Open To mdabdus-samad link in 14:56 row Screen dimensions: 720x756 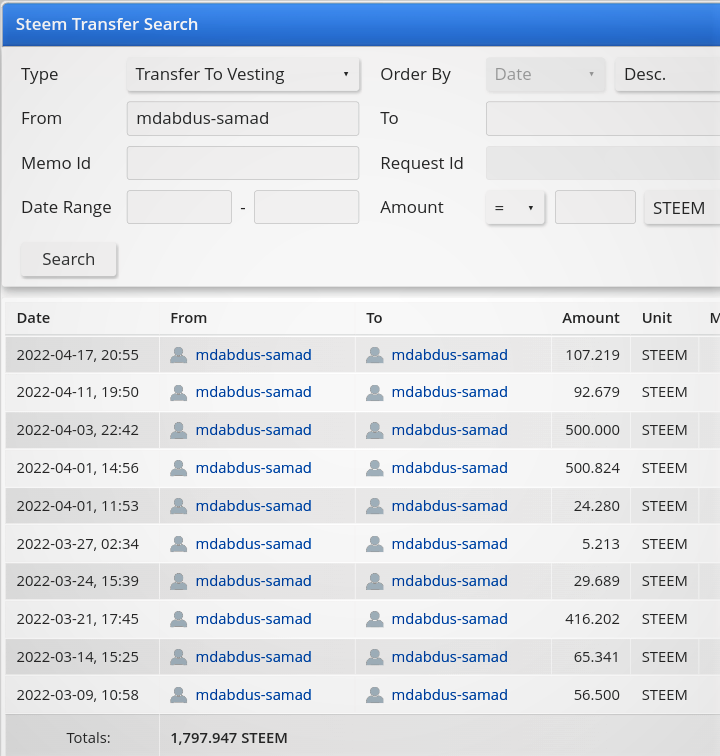(449, 468)
